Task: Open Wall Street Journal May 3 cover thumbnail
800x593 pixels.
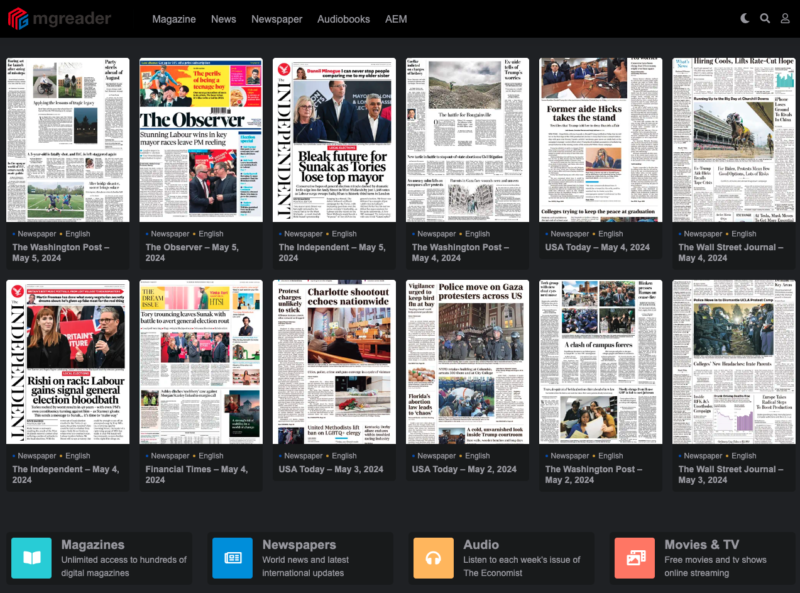Action: pyautogui.click(x=733, y=362)
